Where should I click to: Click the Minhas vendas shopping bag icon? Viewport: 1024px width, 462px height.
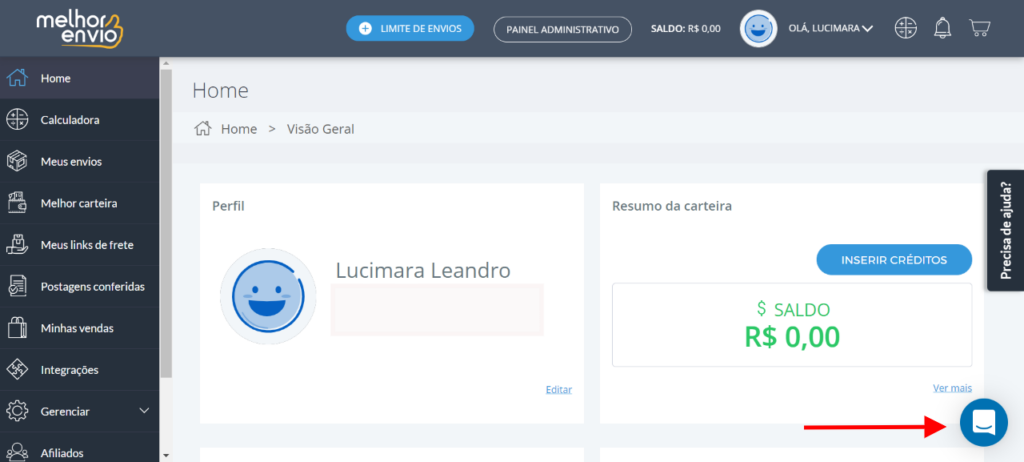(17, 328)
